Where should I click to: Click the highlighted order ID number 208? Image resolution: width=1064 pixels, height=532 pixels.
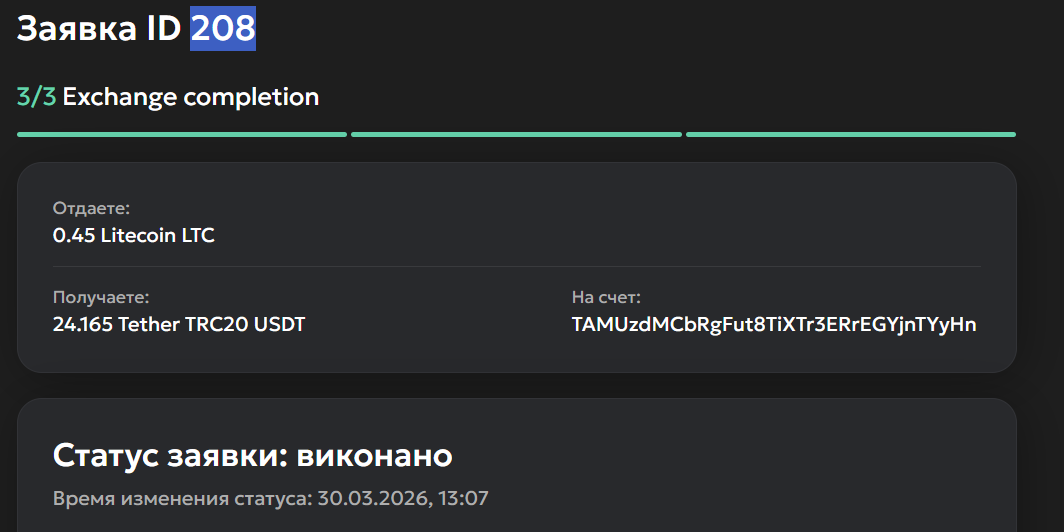223,28
